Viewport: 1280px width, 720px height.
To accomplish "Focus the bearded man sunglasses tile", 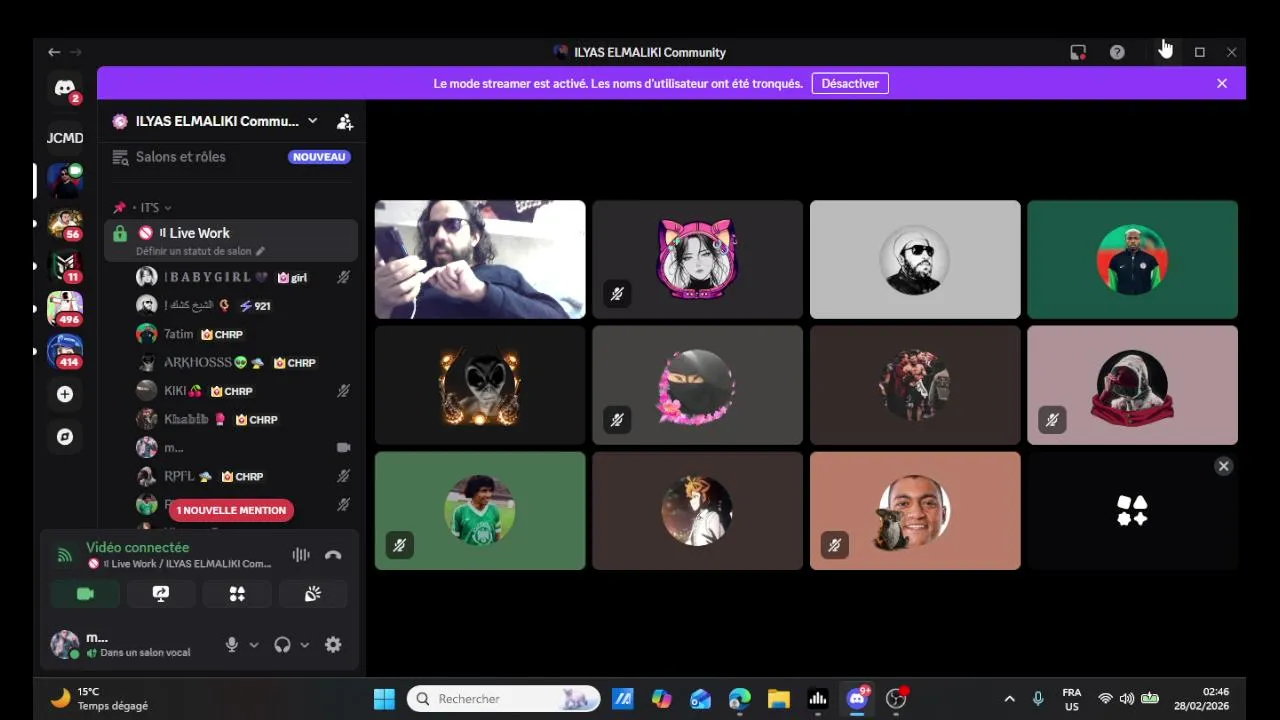I will click(915, 260).
